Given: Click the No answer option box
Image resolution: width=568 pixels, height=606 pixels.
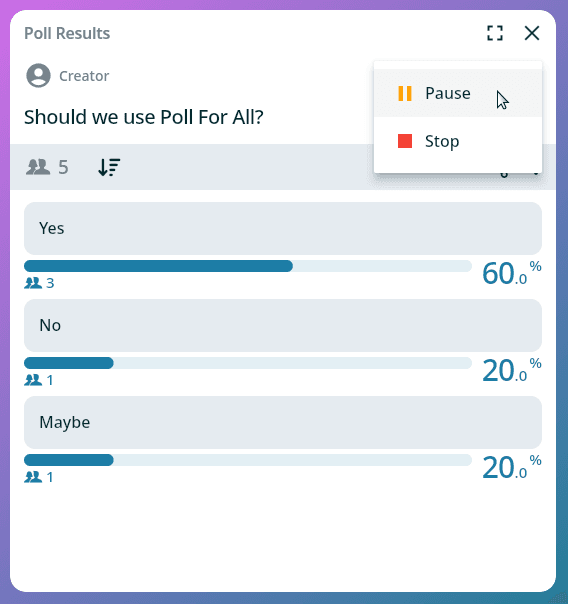Looking at the screenshot, I should [283, 325].
